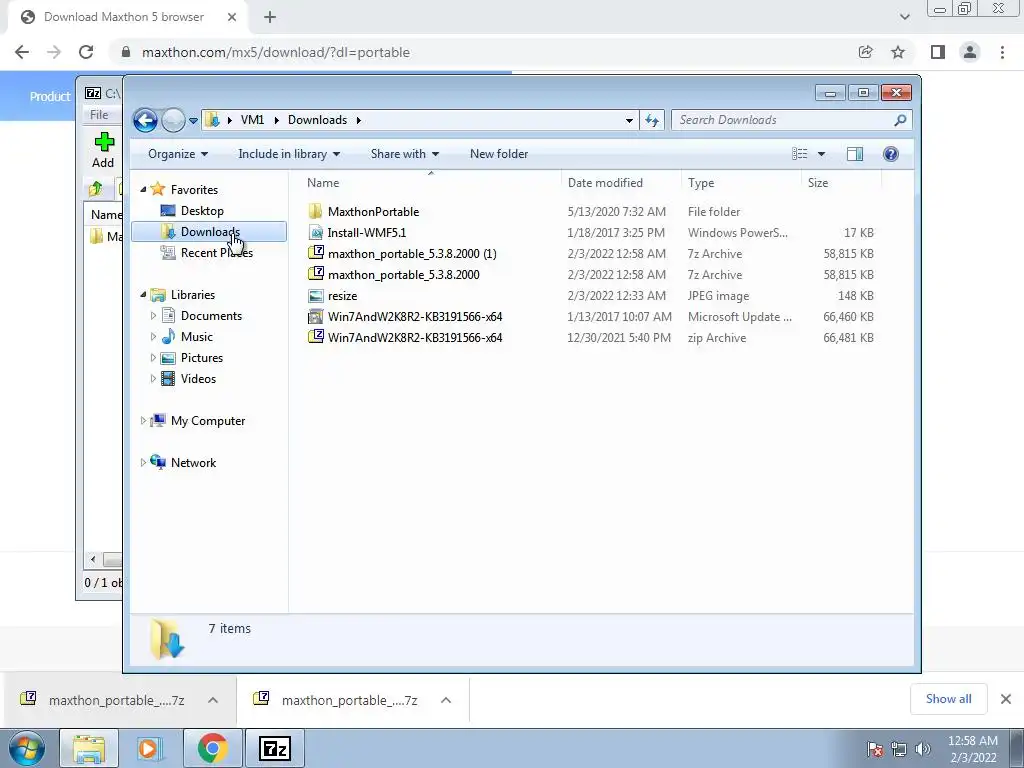Open the Chrome profile avatar
This screenshot has width=1024, height=768.
point(970,52)
